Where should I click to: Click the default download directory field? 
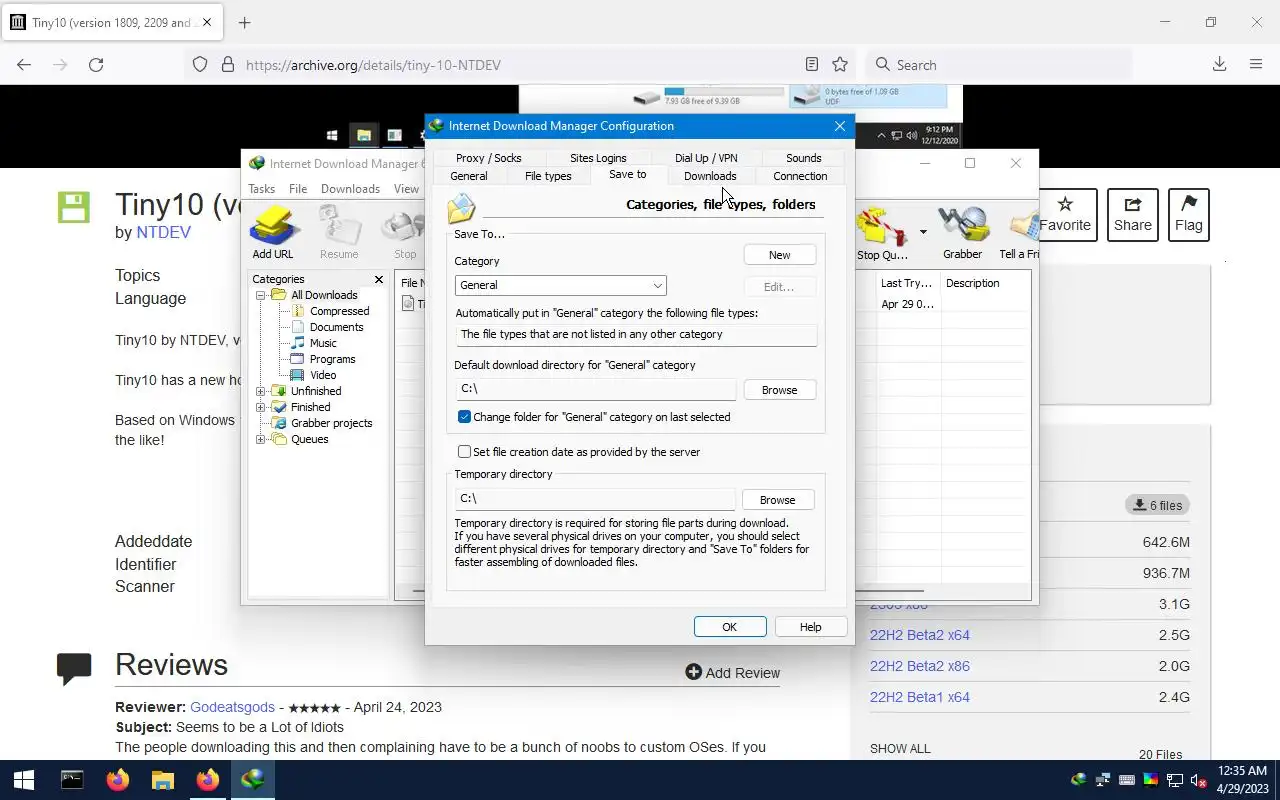click(596, 389)
